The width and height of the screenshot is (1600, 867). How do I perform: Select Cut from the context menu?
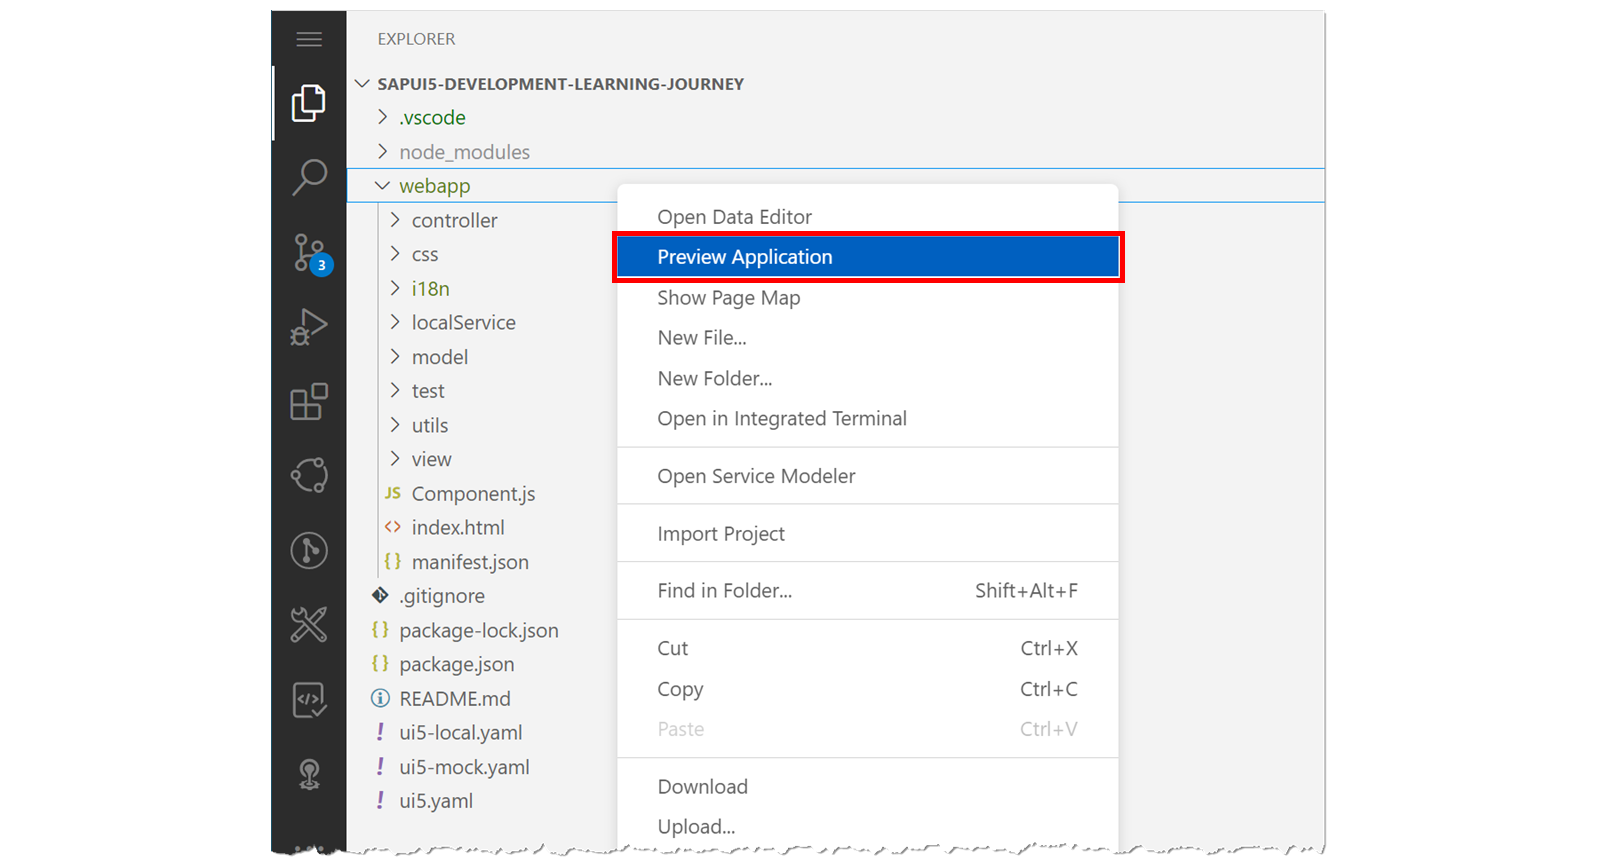tap(867, 649)
